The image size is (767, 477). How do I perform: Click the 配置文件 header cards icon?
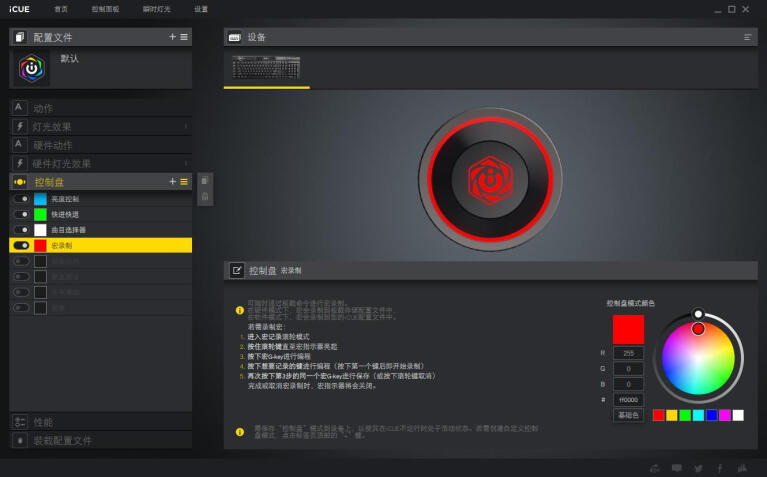point(20,37)
